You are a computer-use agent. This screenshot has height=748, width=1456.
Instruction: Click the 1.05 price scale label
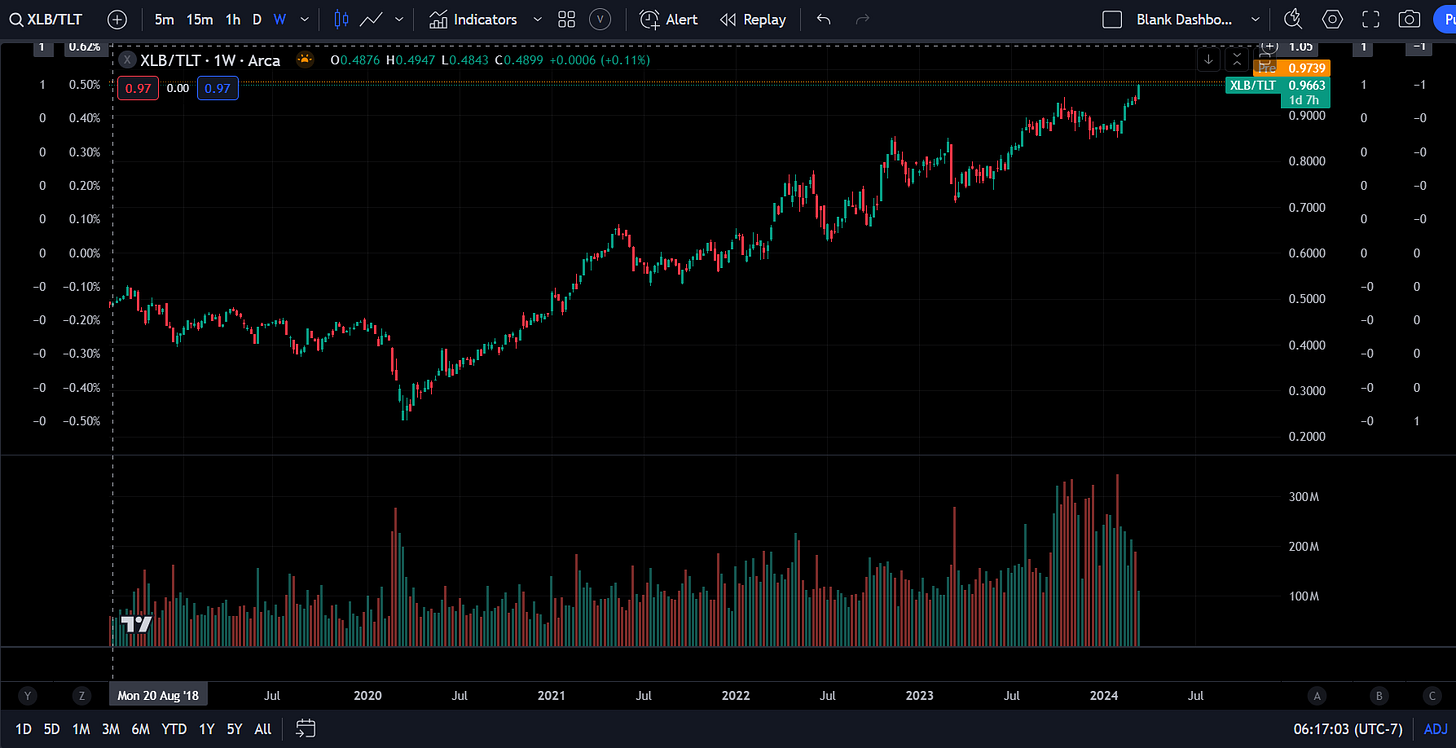(1301, 46)
